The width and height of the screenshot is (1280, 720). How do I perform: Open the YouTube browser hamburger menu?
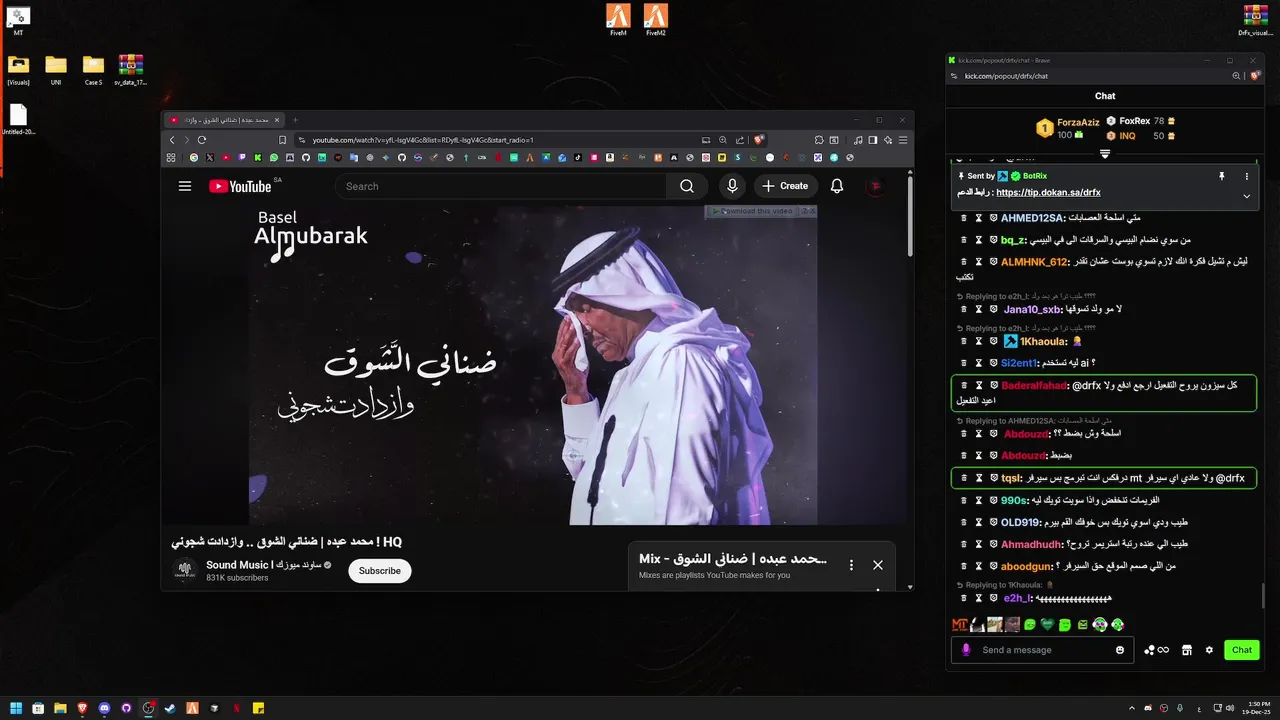(903, 140)
